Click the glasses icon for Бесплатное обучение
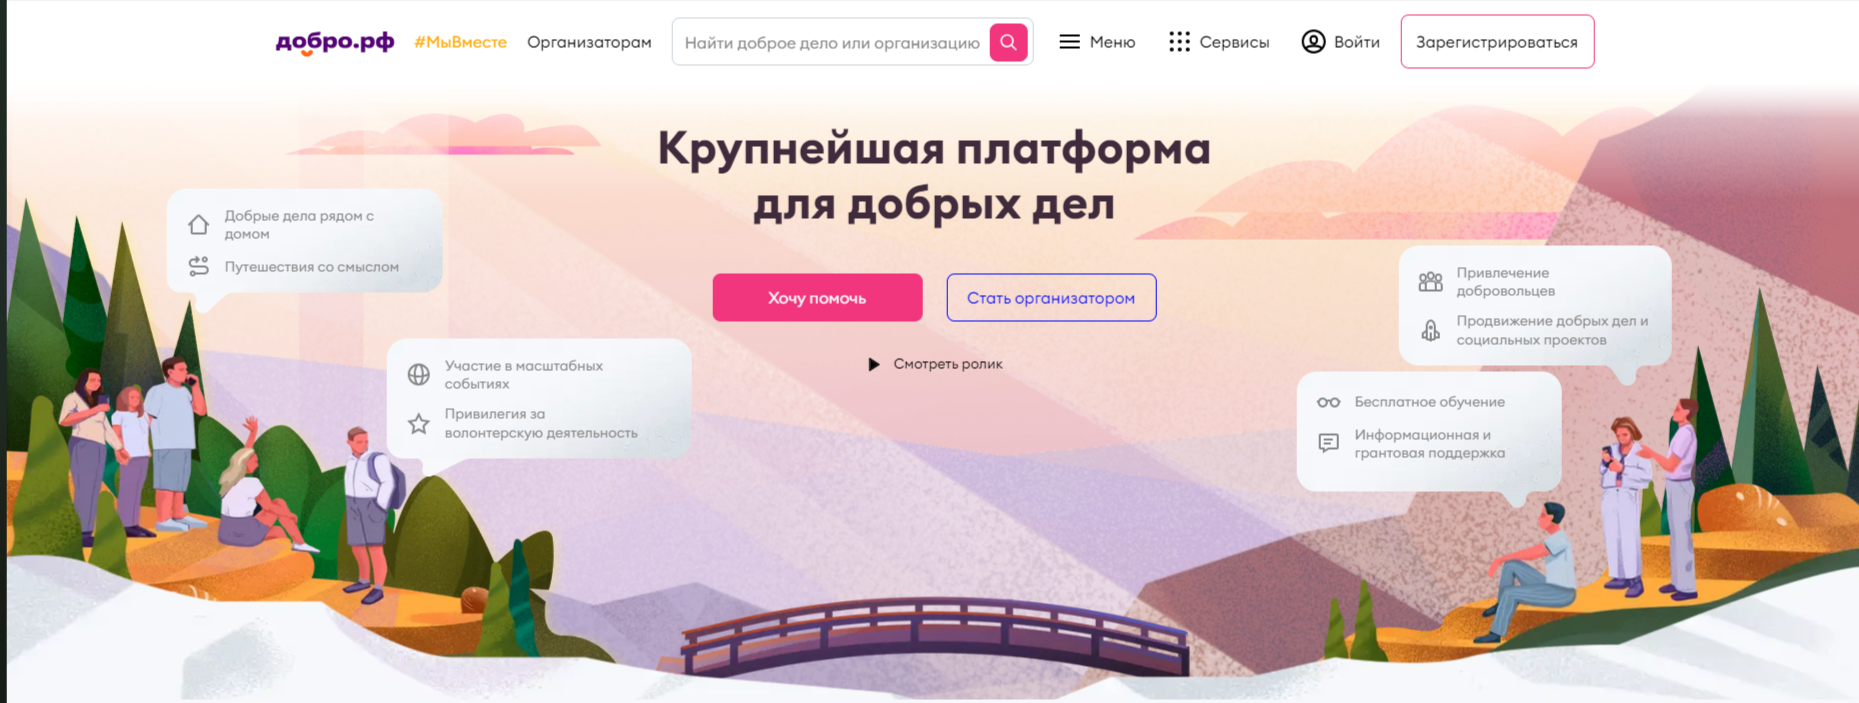This screenshot has height=703, width=1859. (1328, 402)
